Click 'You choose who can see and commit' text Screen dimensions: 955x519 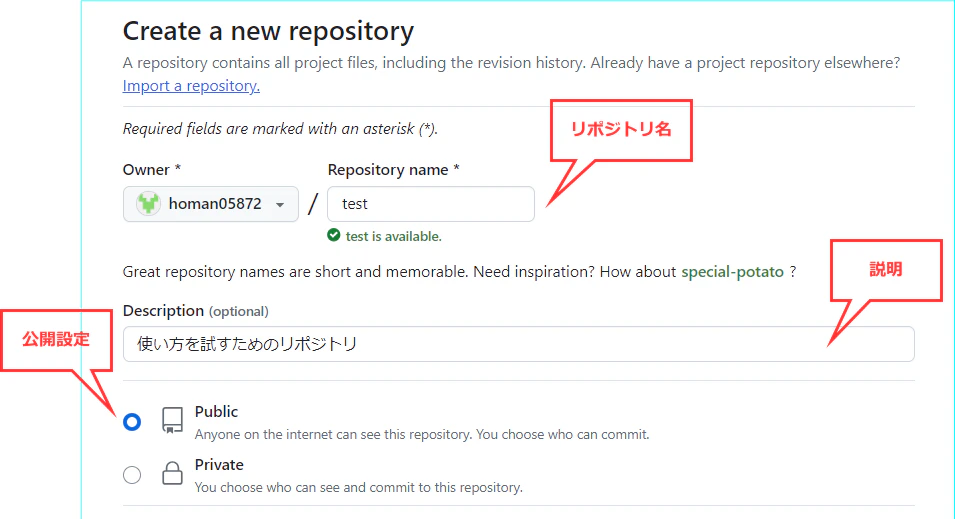pyautogui.click(x=359, y=487)
